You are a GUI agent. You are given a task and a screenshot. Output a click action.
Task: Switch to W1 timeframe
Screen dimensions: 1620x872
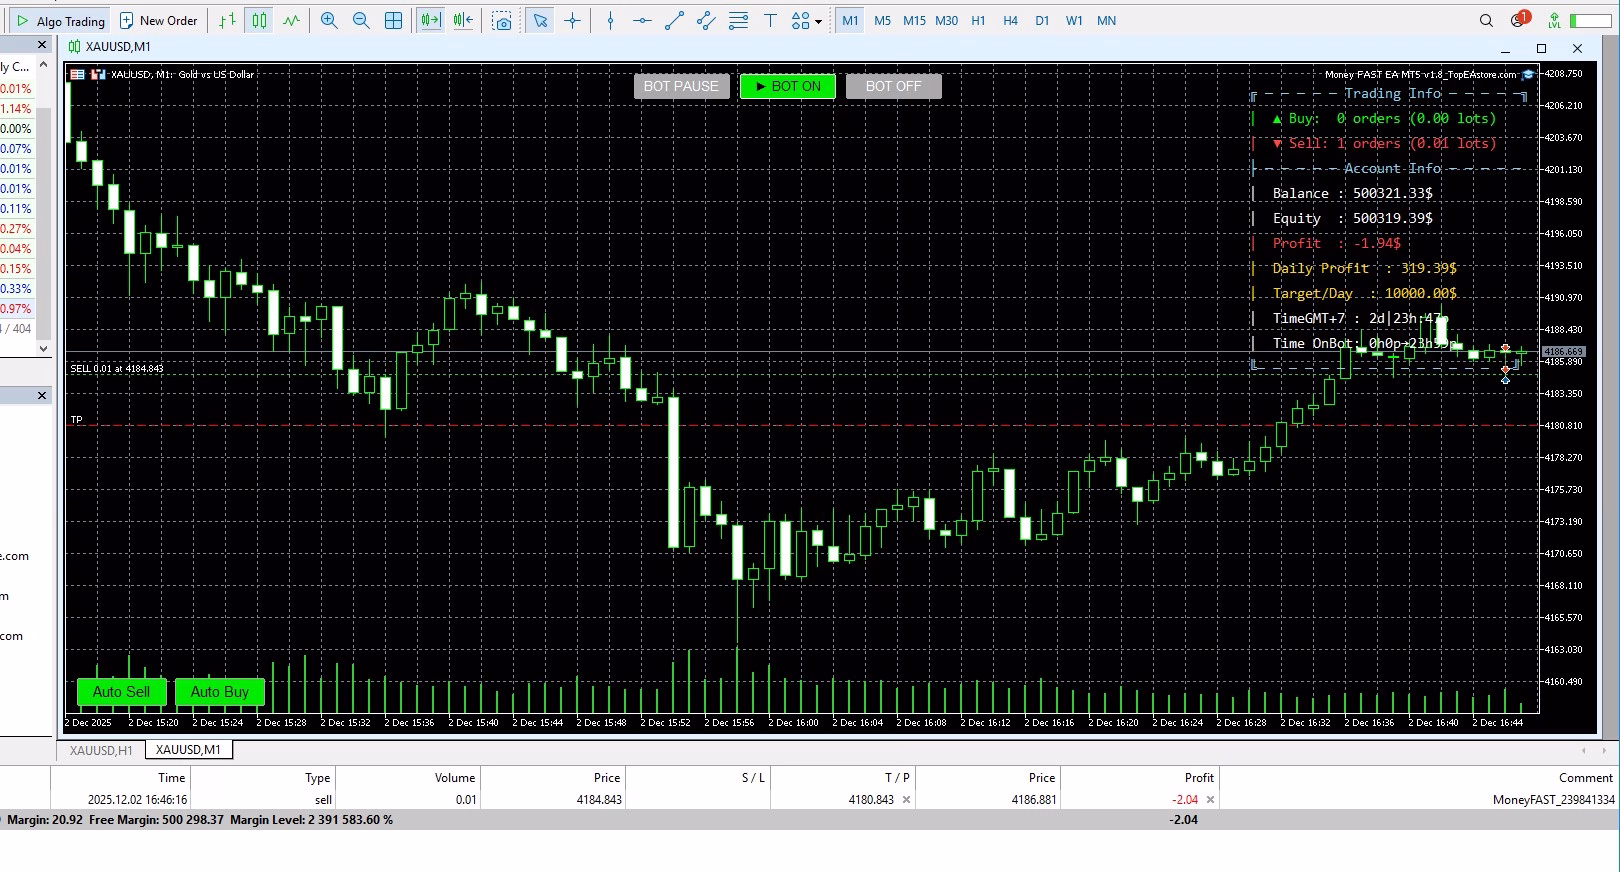[1074, 21]
